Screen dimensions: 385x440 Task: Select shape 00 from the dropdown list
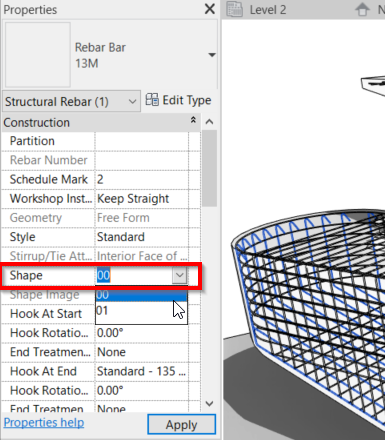(x=141, y=294)
